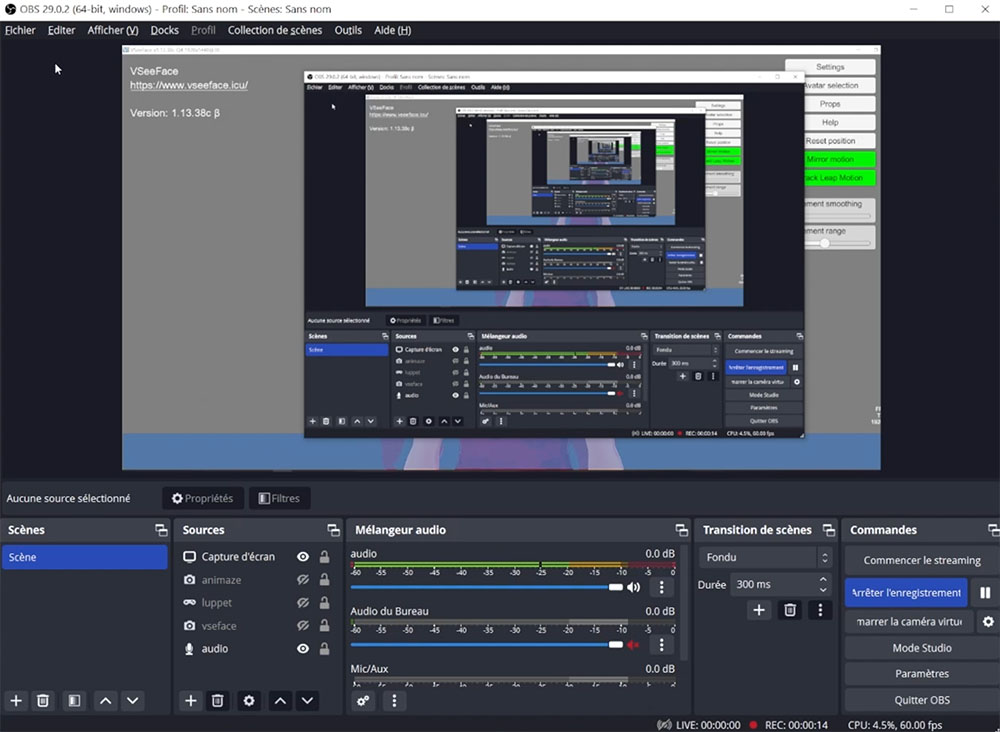Pause the recording
The height and width of the screenshot is (732, 1000).
(x=985, y=592)
